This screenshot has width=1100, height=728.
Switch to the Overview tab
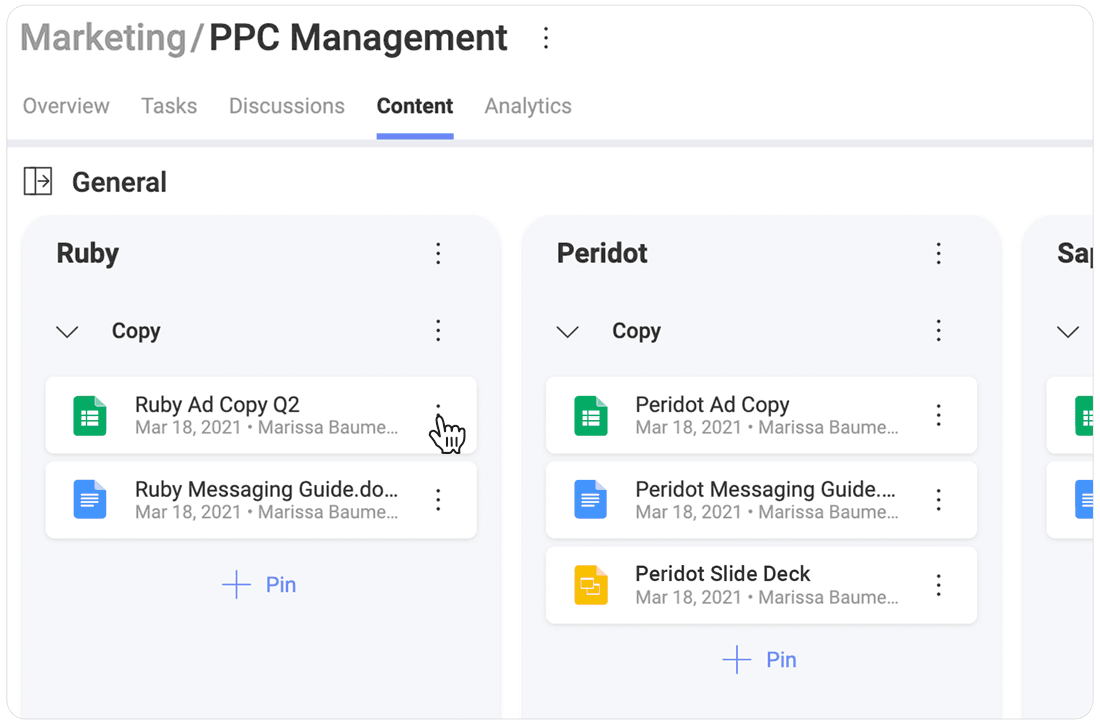[x=66, y=106]
